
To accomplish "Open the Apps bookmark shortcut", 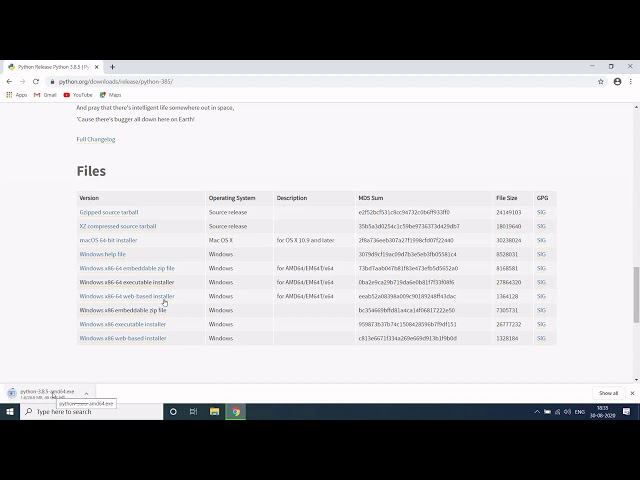I will (x=17, y=95).
